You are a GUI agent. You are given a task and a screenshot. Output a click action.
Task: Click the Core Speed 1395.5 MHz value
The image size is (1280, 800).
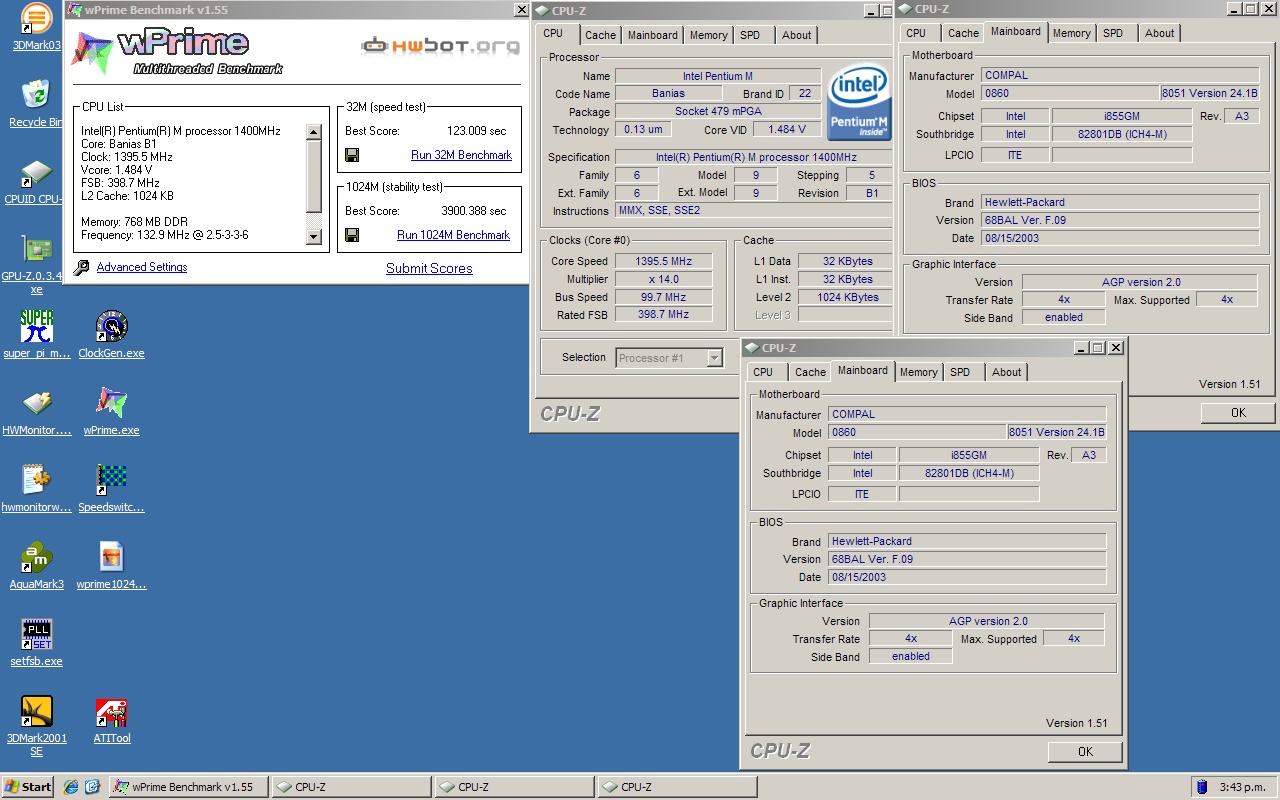pos(663,261)
